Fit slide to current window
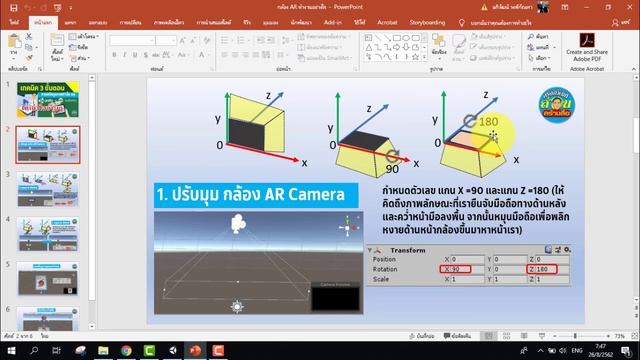The image size is (640, 360). pyautogui.click(x=634, y=336)
